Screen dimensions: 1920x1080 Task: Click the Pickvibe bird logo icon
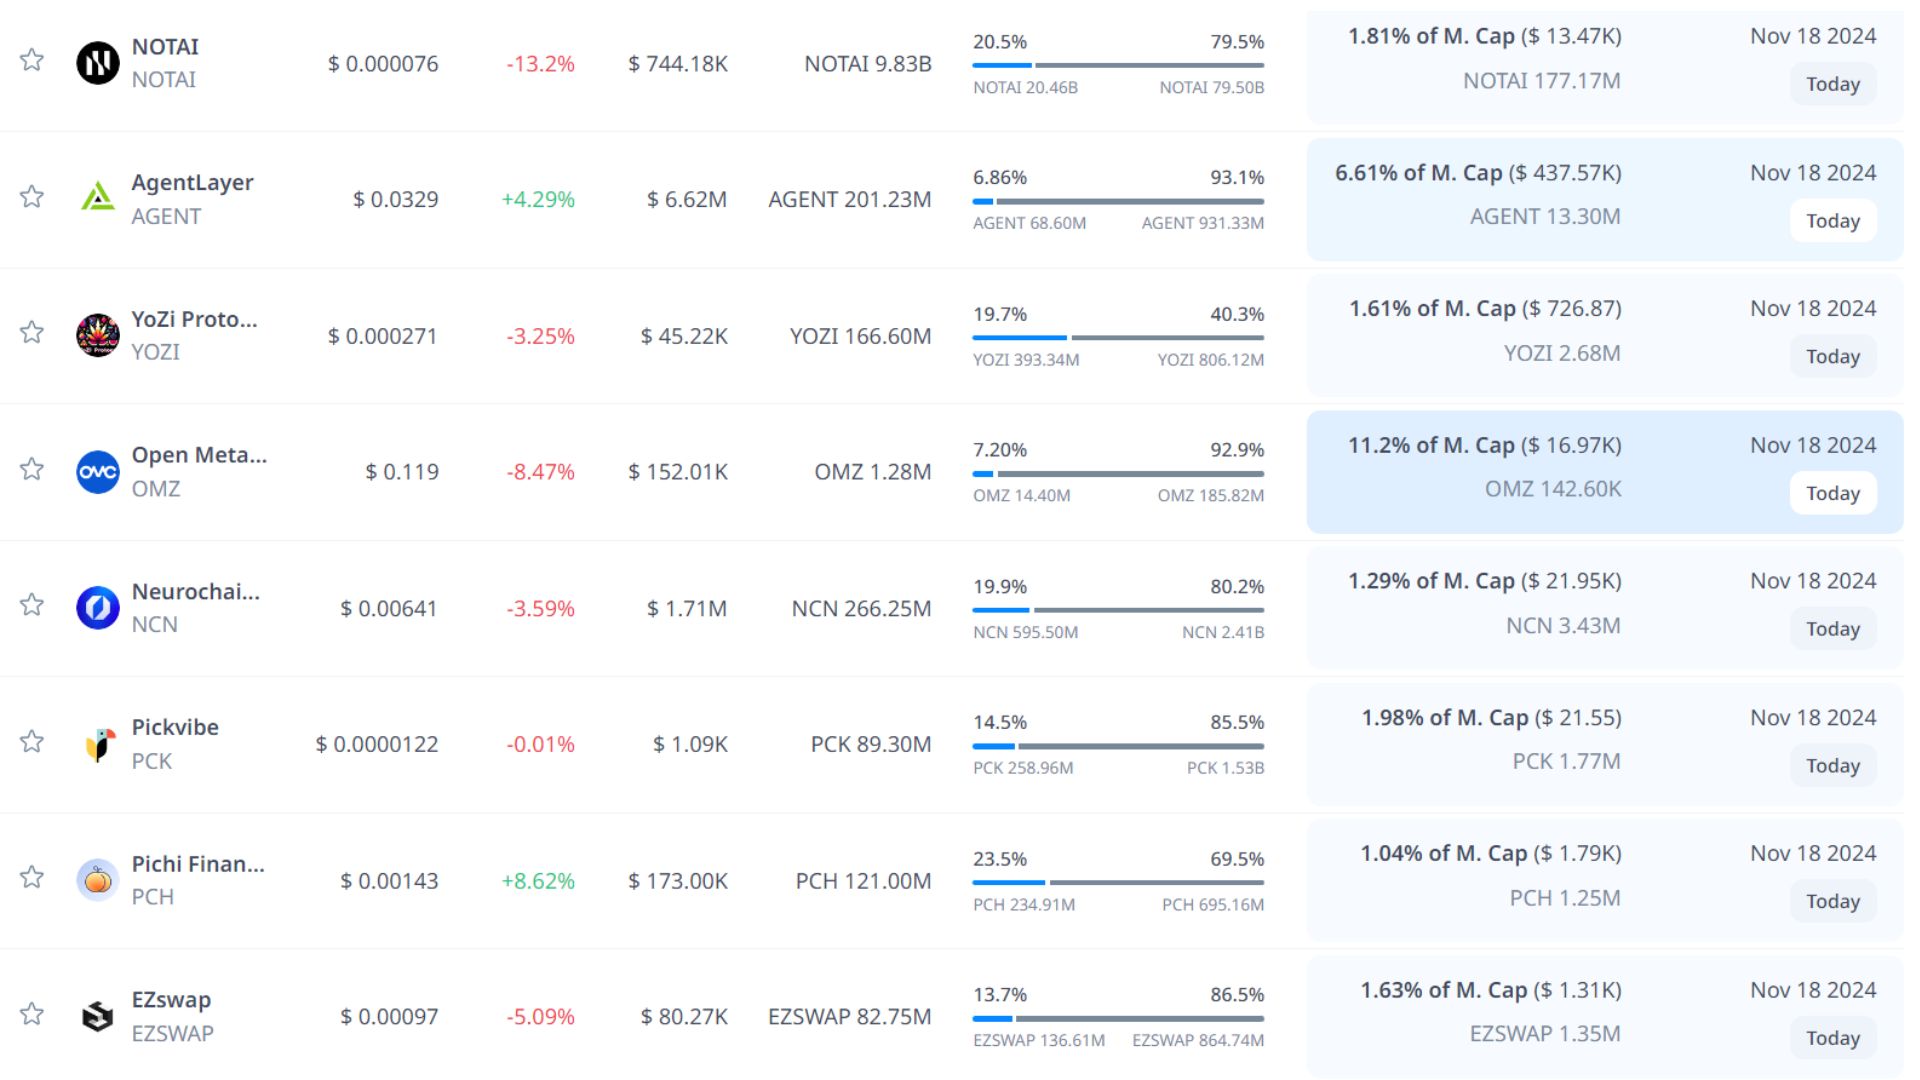coord(98,744)
